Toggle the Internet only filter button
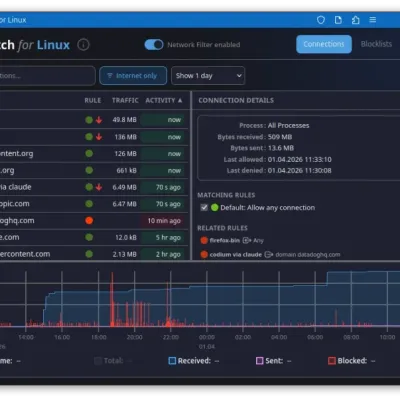Viewport: 400px width, 400px height. pyautogui.click(x=133, y=76)
